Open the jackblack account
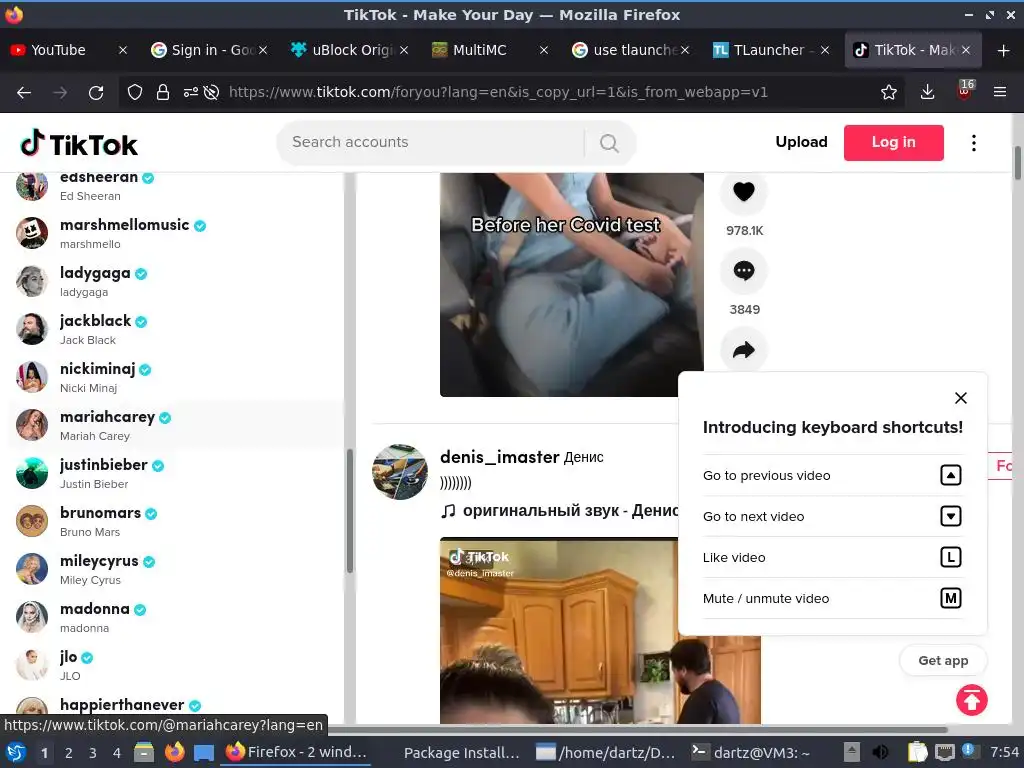This screenshot has width=1024, height=768. [x=175, y=329]
